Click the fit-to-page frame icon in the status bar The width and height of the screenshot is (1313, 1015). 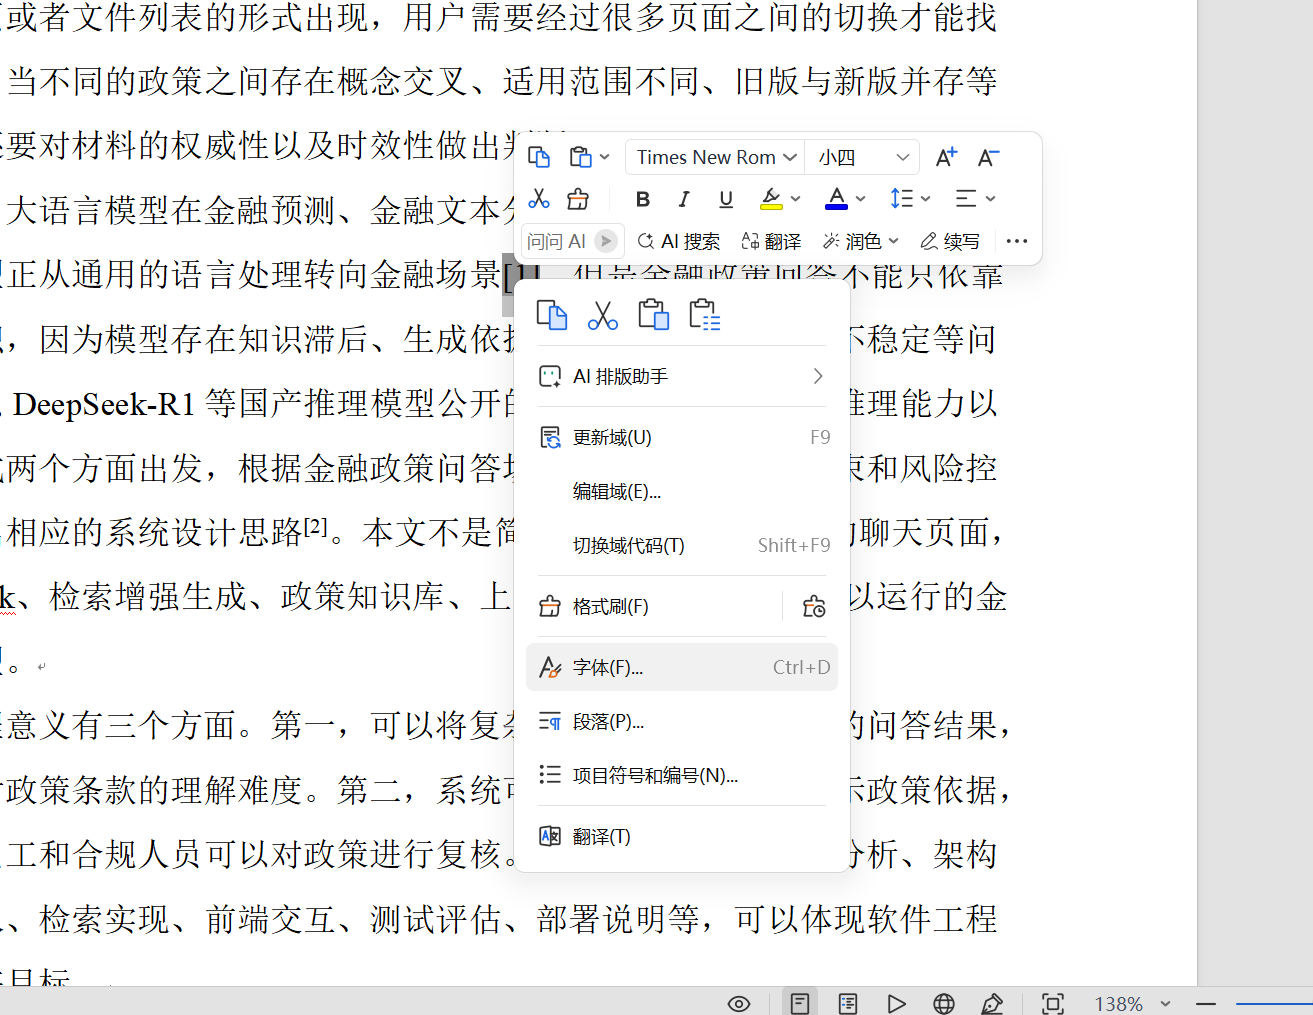point(1053,1003)
